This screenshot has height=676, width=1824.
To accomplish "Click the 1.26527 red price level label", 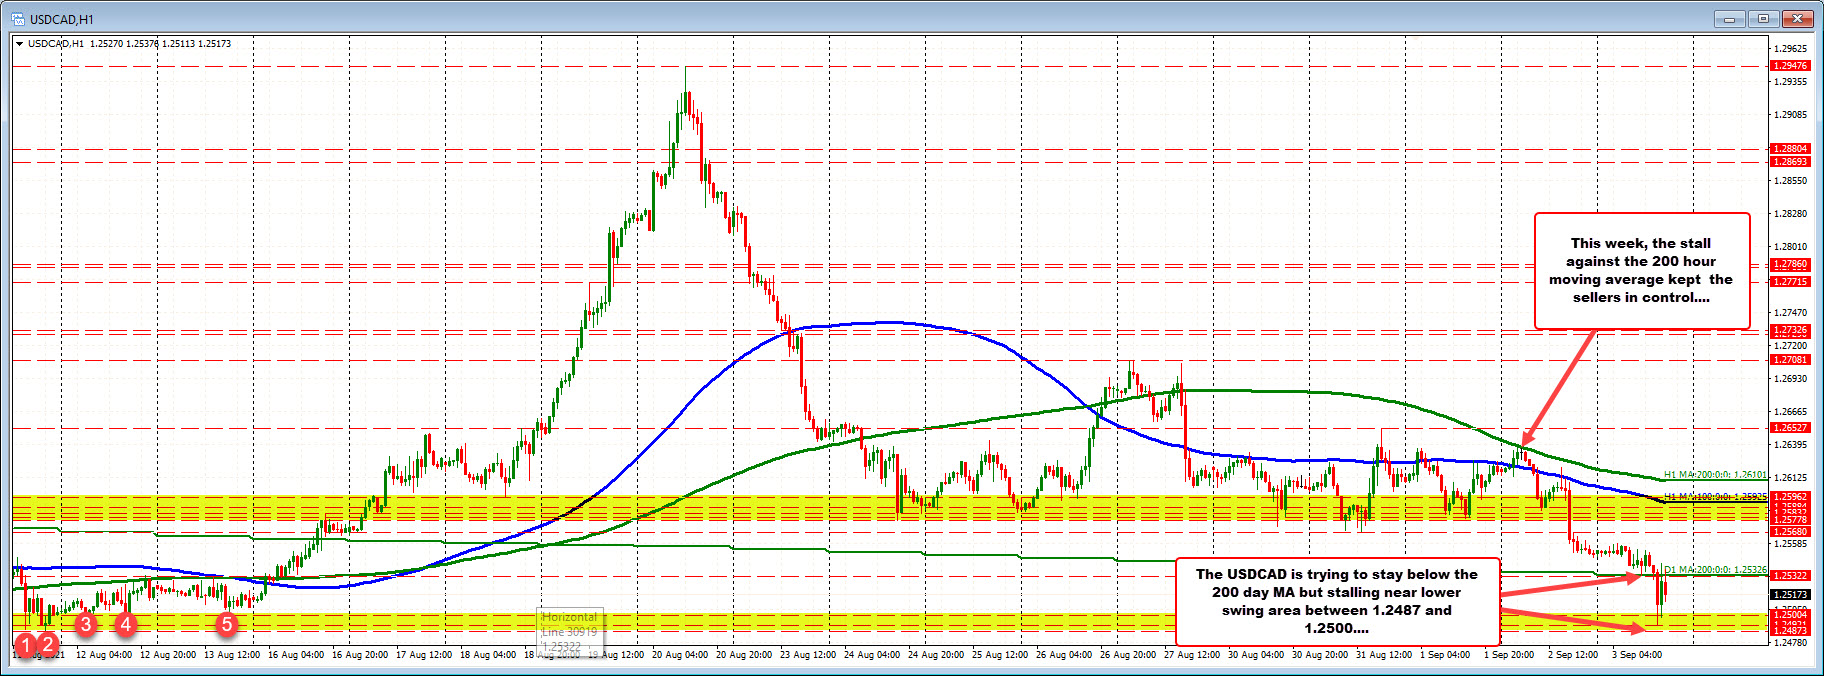I will coord(1790,428).
